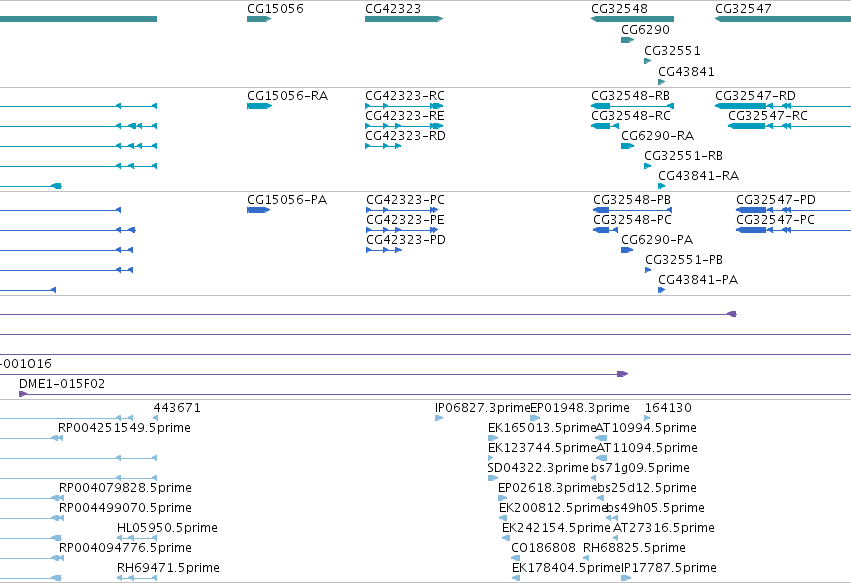
Task: Select EST EK200812.5prime
Action: tap(552, 509)
